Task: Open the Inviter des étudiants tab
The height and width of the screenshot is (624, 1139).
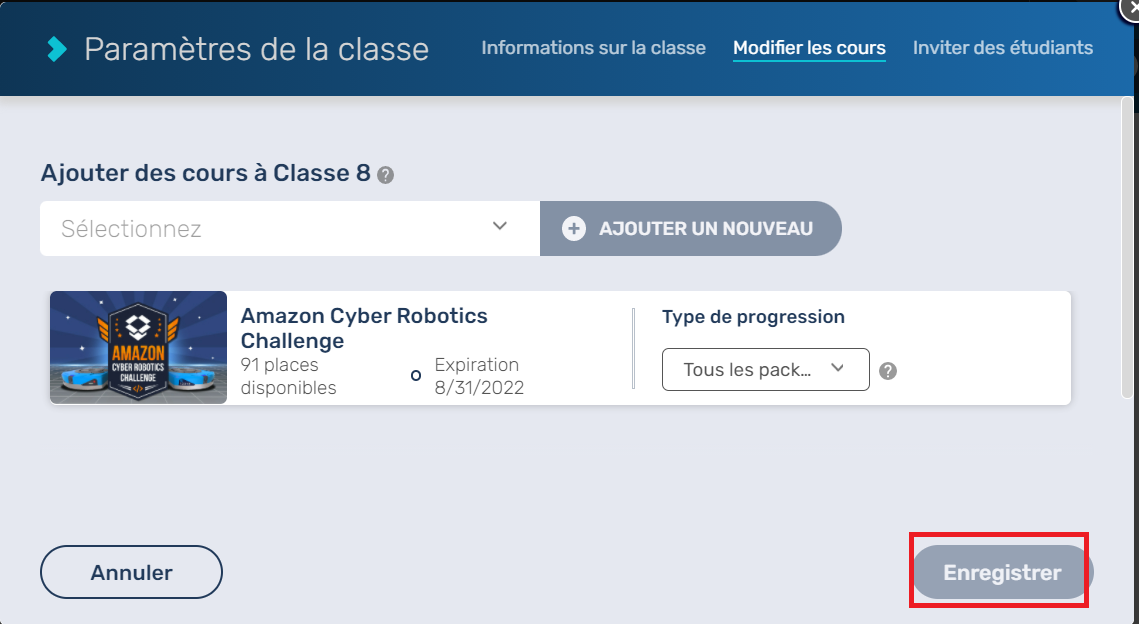Action: (x=1002, y=48)
